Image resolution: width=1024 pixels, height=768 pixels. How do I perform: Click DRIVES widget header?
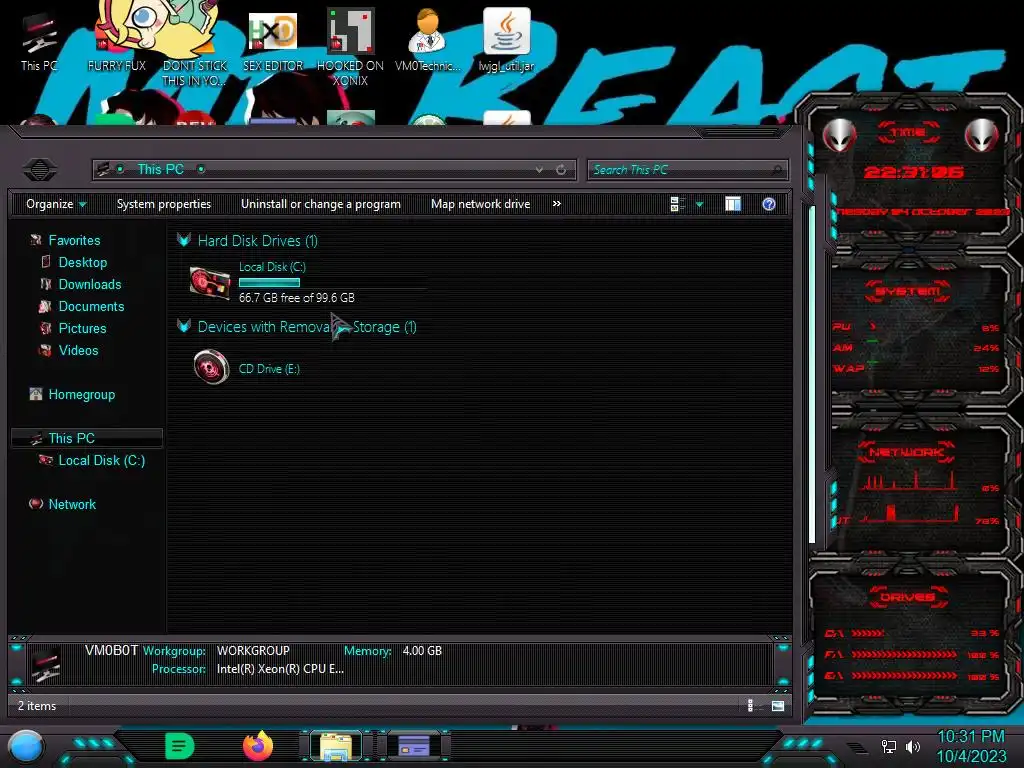(907, 597)
